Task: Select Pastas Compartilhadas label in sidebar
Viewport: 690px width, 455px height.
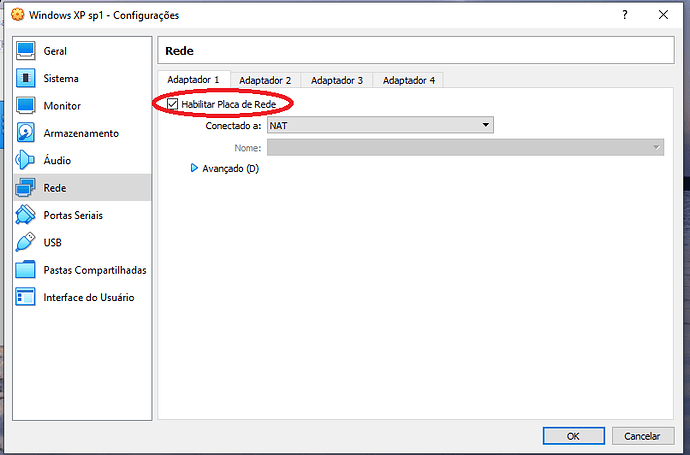Action: coord(95,270)
